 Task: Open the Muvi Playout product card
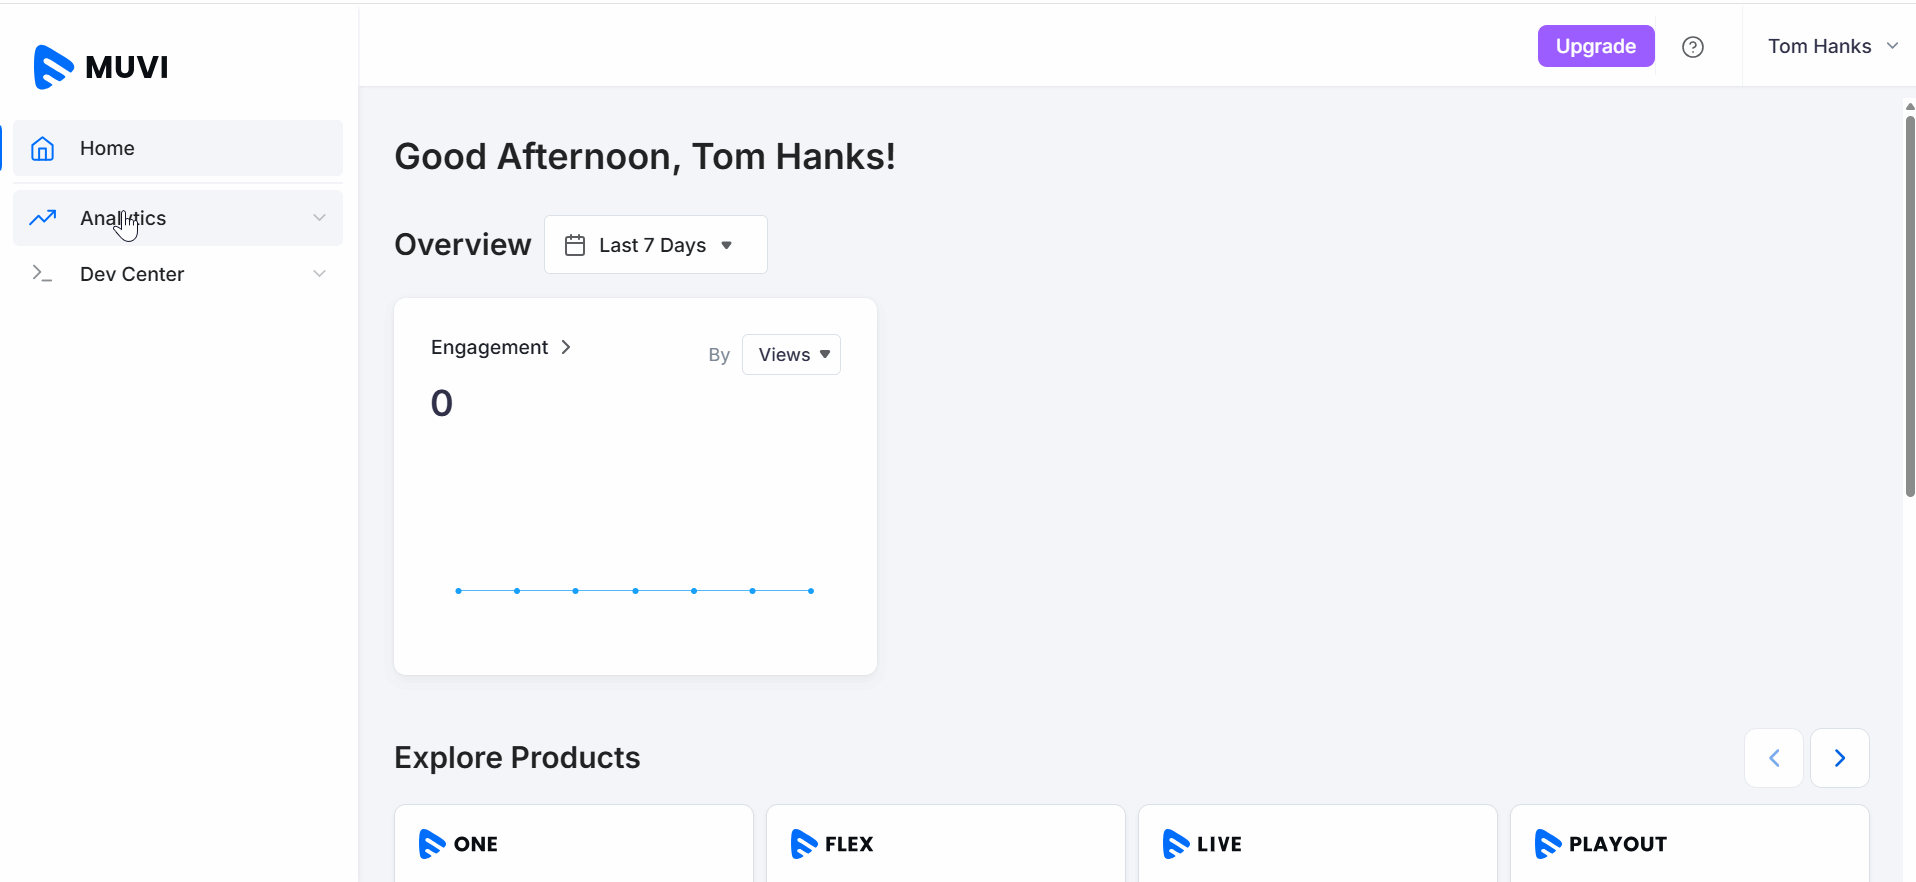(1688, 844)
